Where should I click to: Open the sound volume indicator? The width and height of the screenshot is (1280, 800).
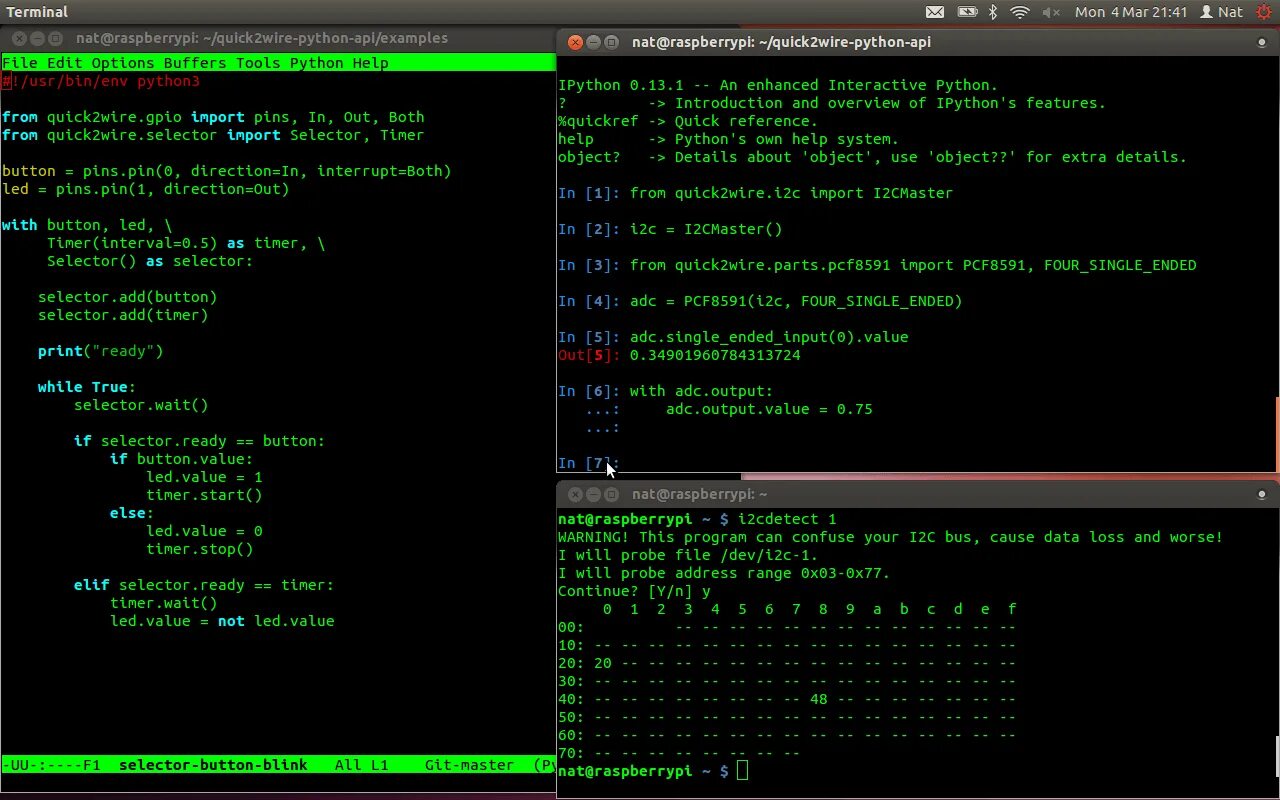[1050, 12]
